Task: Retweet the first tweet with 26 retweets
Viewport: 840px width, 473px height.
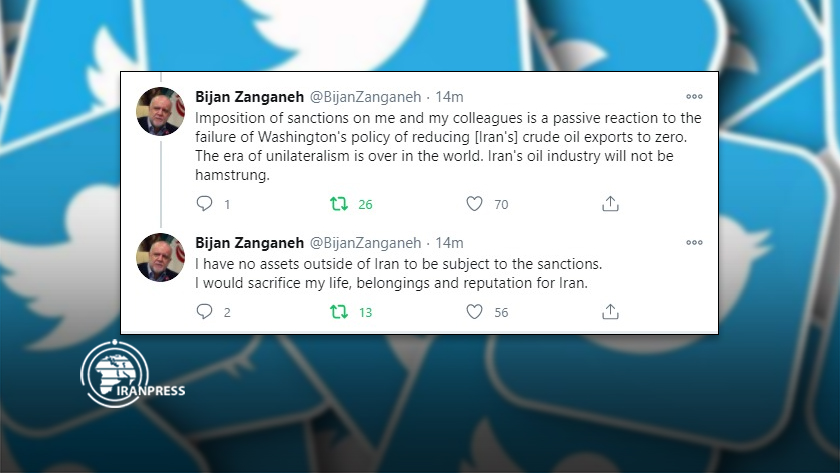Action: coord(339,204)
